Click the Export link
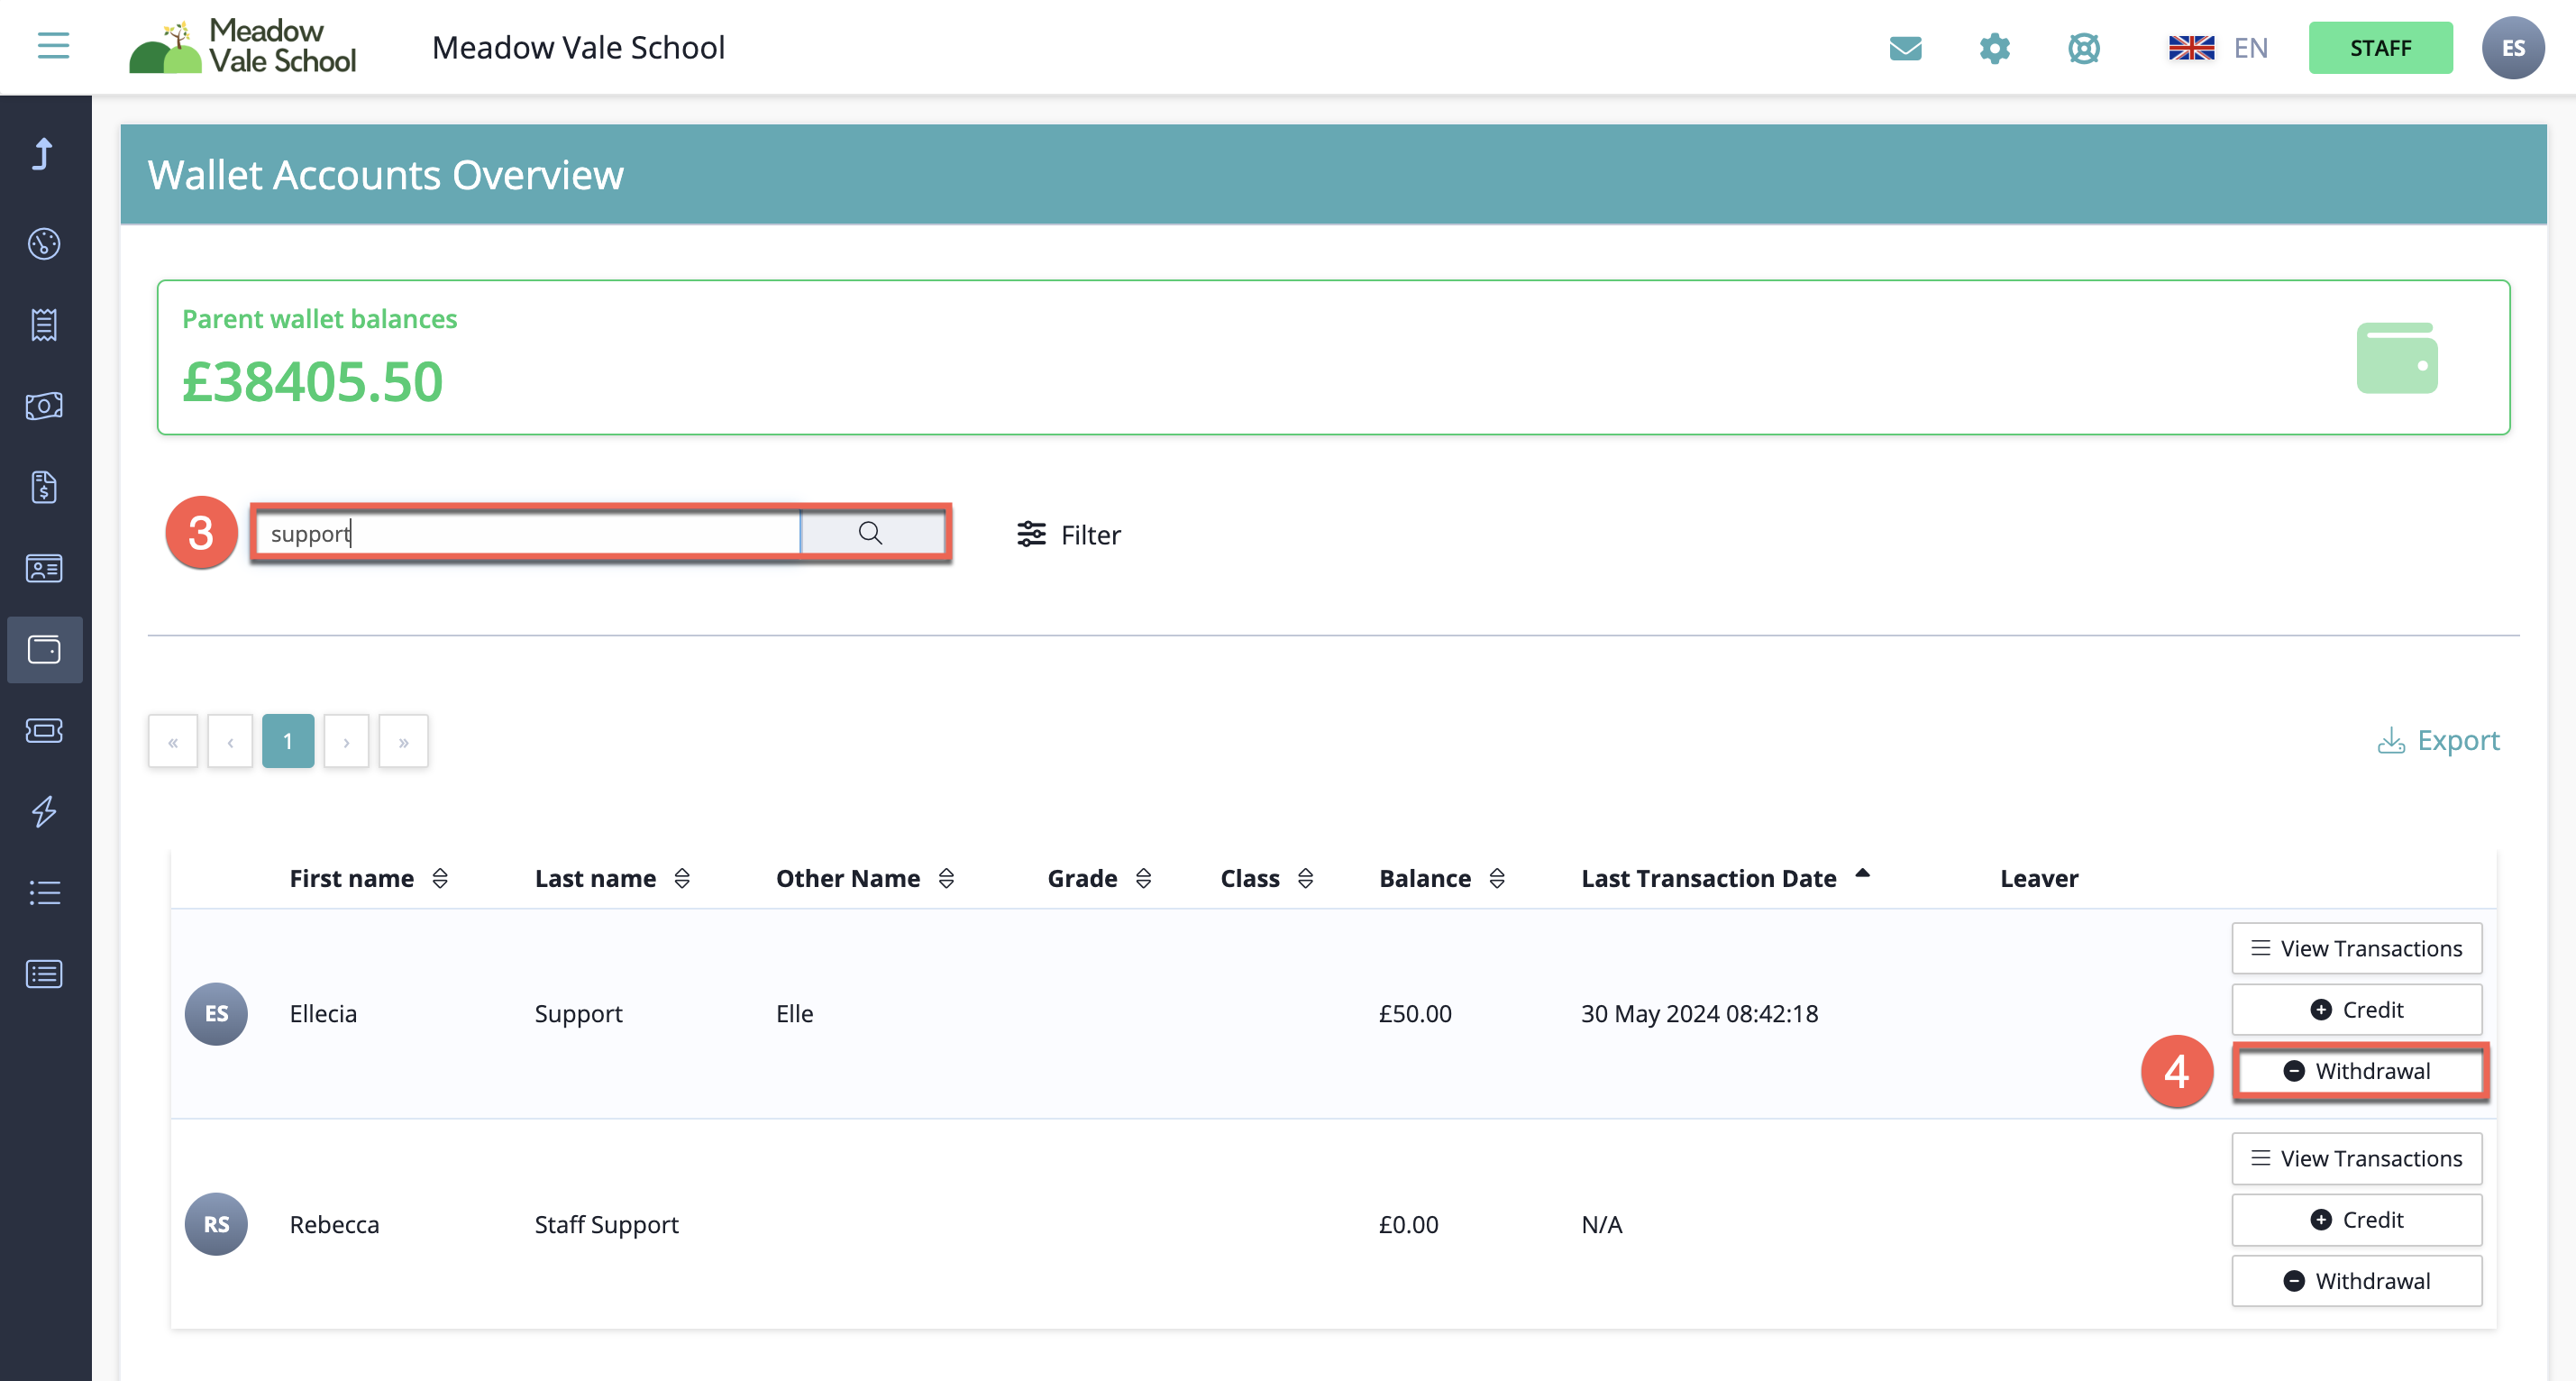This screenshot has height=1381, width=2576. [x=2438, y=740]
